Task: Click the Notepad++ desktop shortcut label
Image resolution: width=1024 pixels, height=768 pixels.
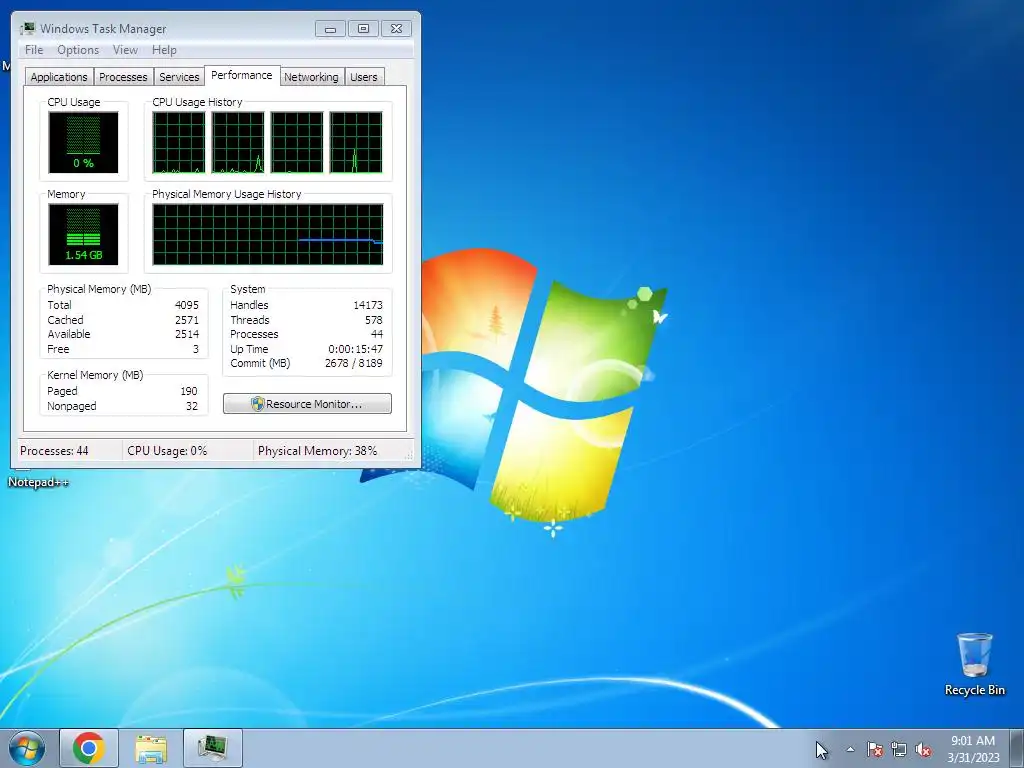Action: [x=38, y=482]
